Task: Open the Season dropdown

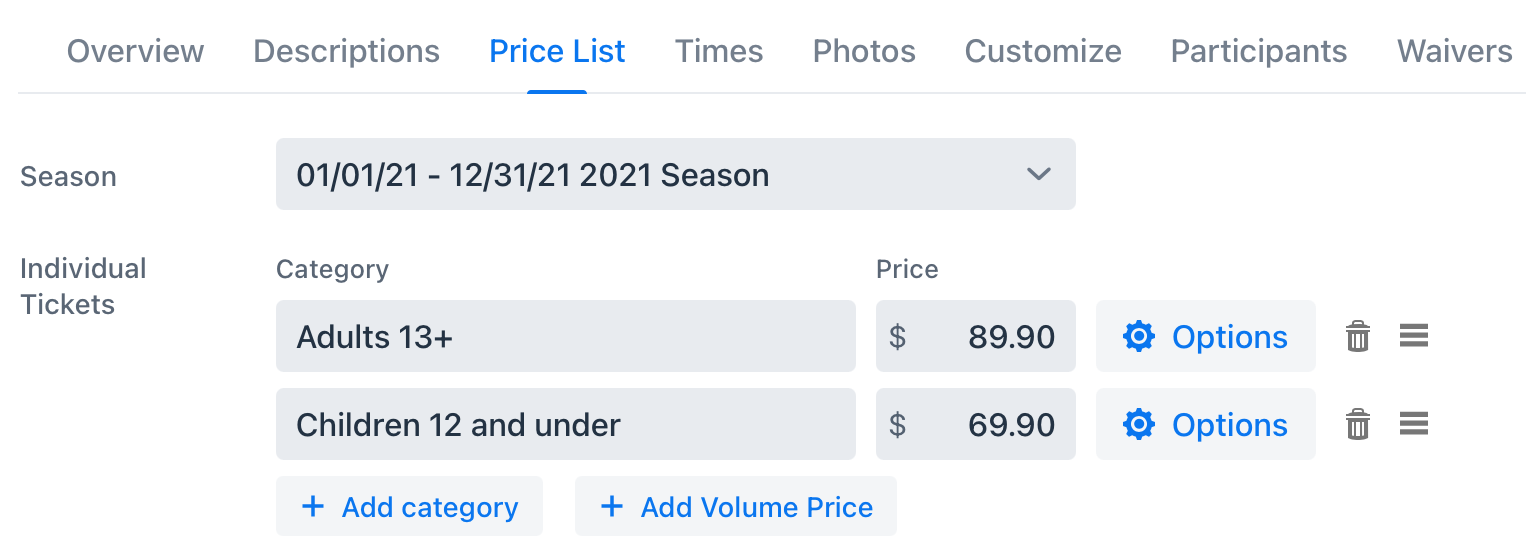Action: click(x=676, y=174)
